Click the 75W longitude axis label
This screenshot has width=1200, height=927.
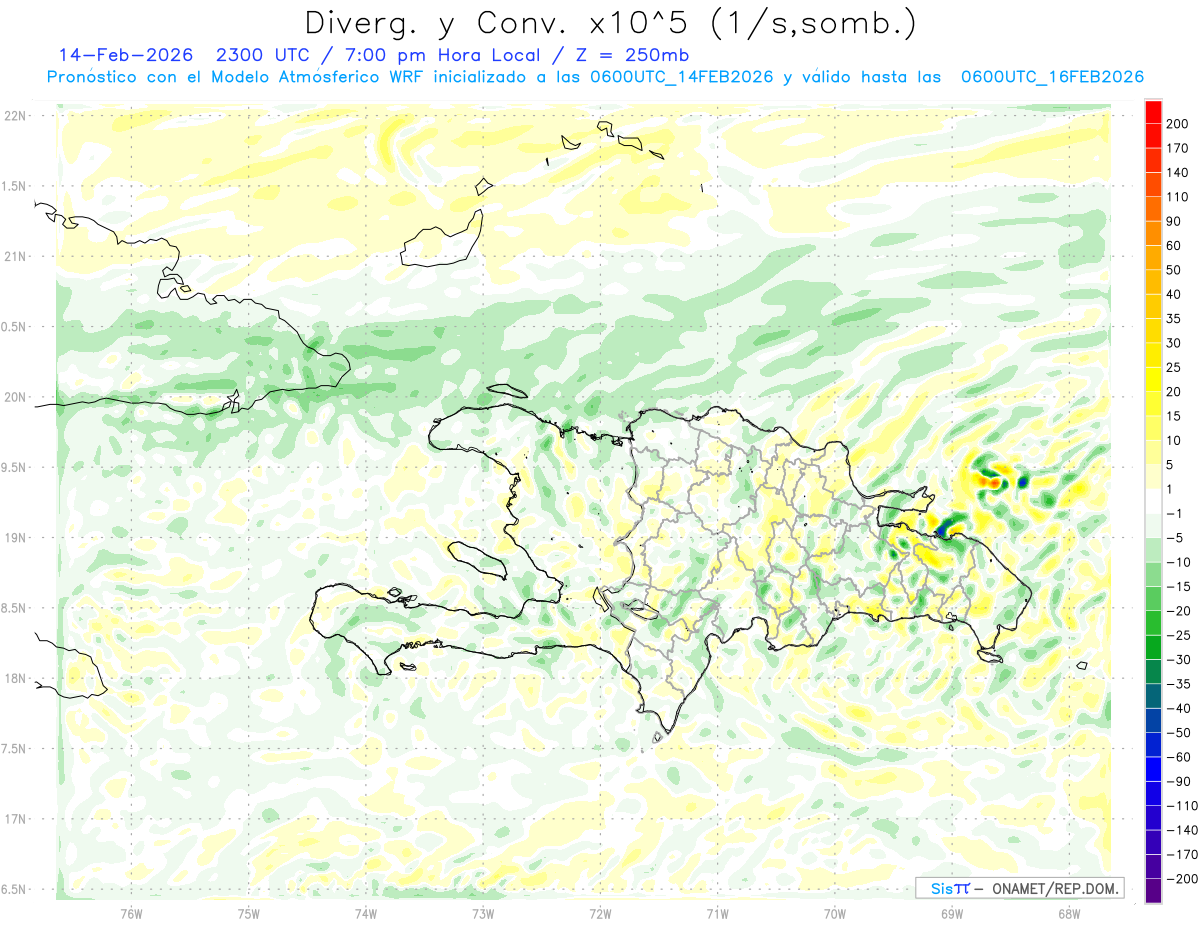[x=248, y=914]
